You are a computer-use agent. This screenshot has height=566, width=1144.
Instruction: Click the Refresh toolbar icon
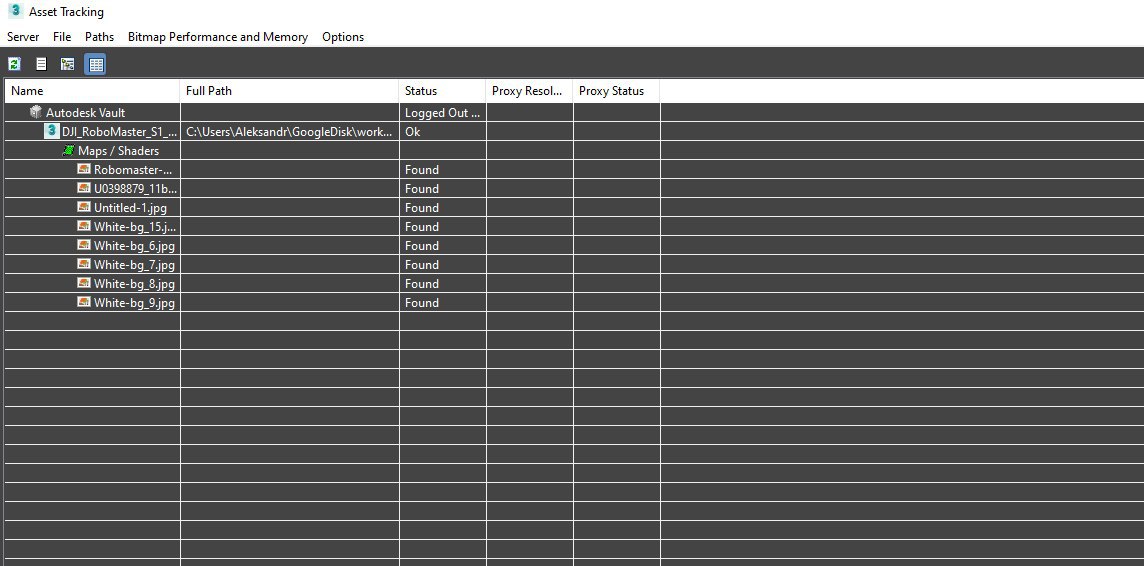point(14,64)
